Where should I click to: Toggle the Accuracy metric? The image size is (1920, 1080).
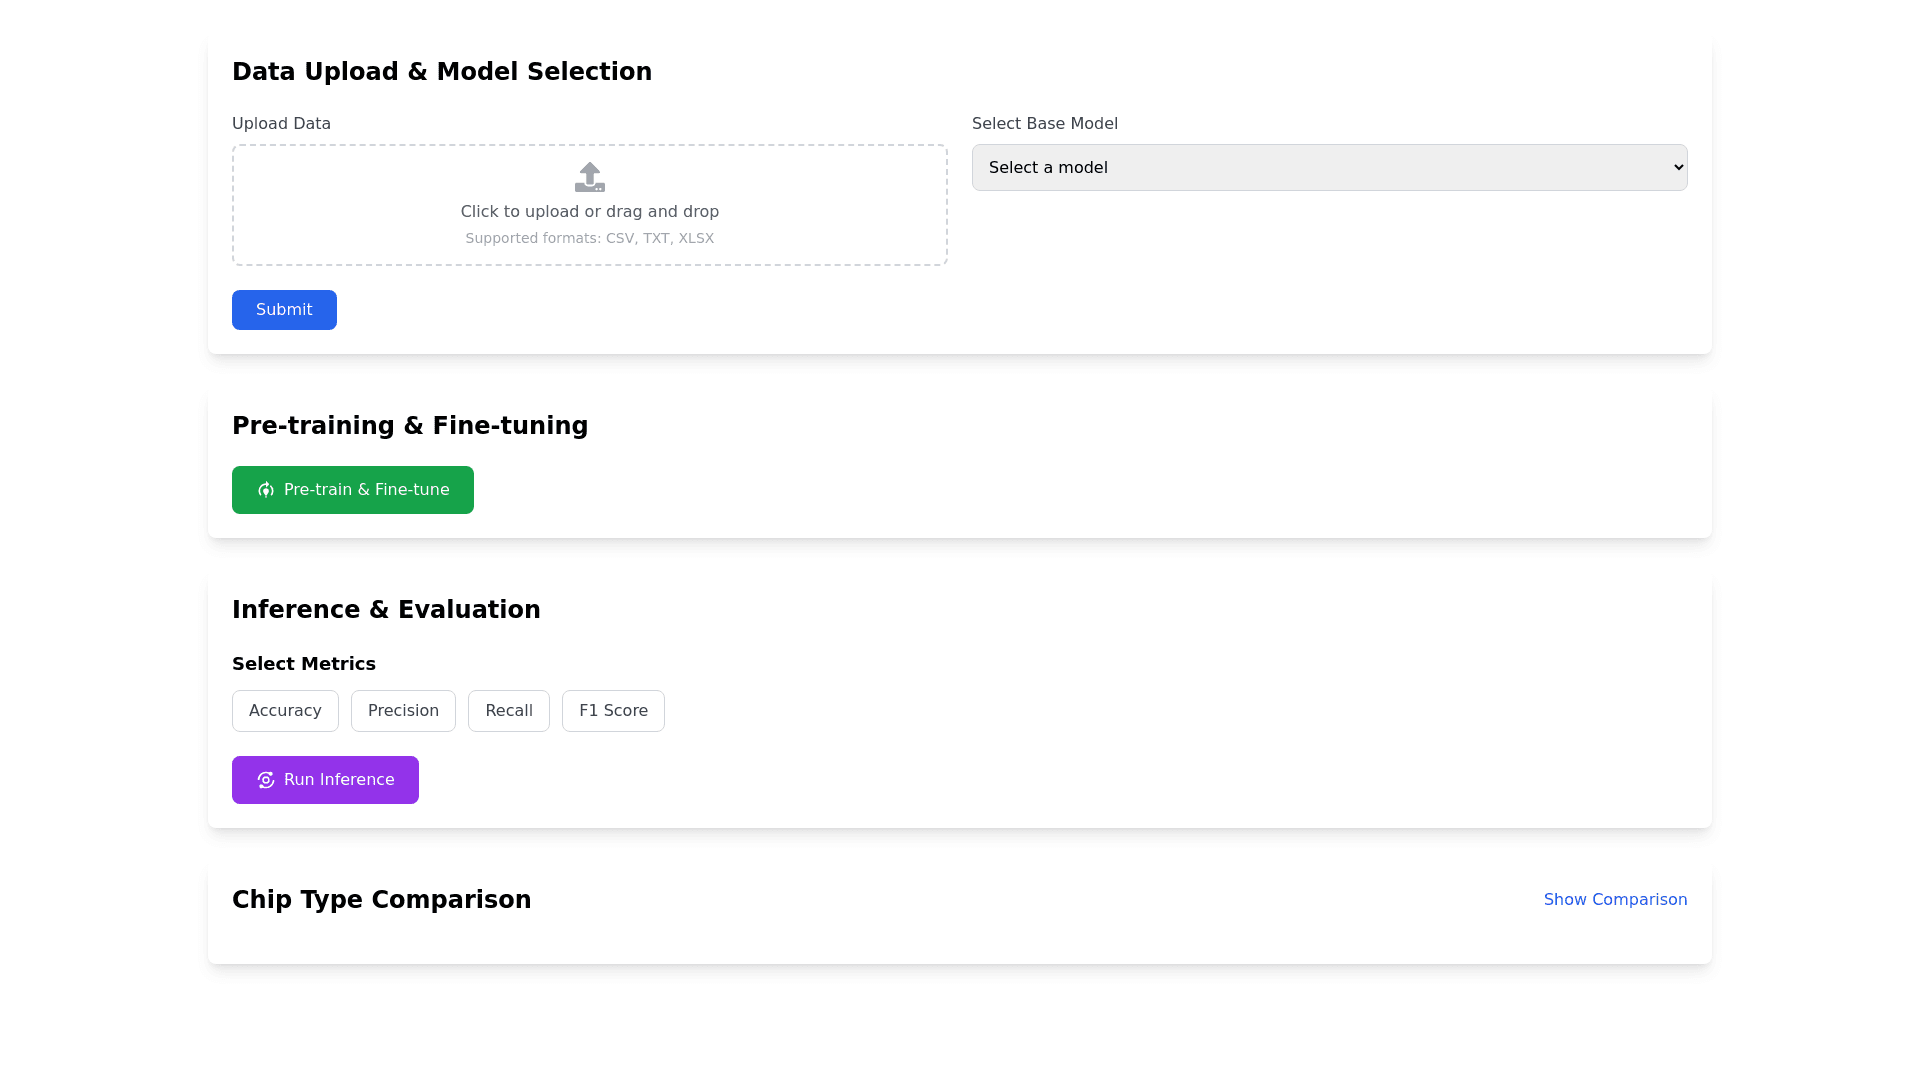285,711
